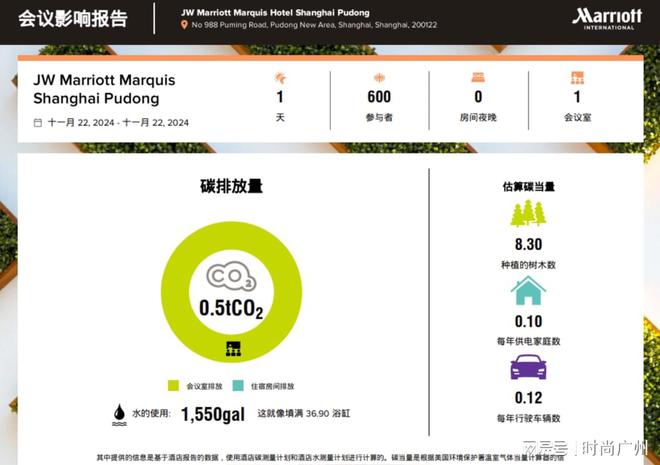
Task: Click the participants icon above 600
Action: [x=379, y=78]
